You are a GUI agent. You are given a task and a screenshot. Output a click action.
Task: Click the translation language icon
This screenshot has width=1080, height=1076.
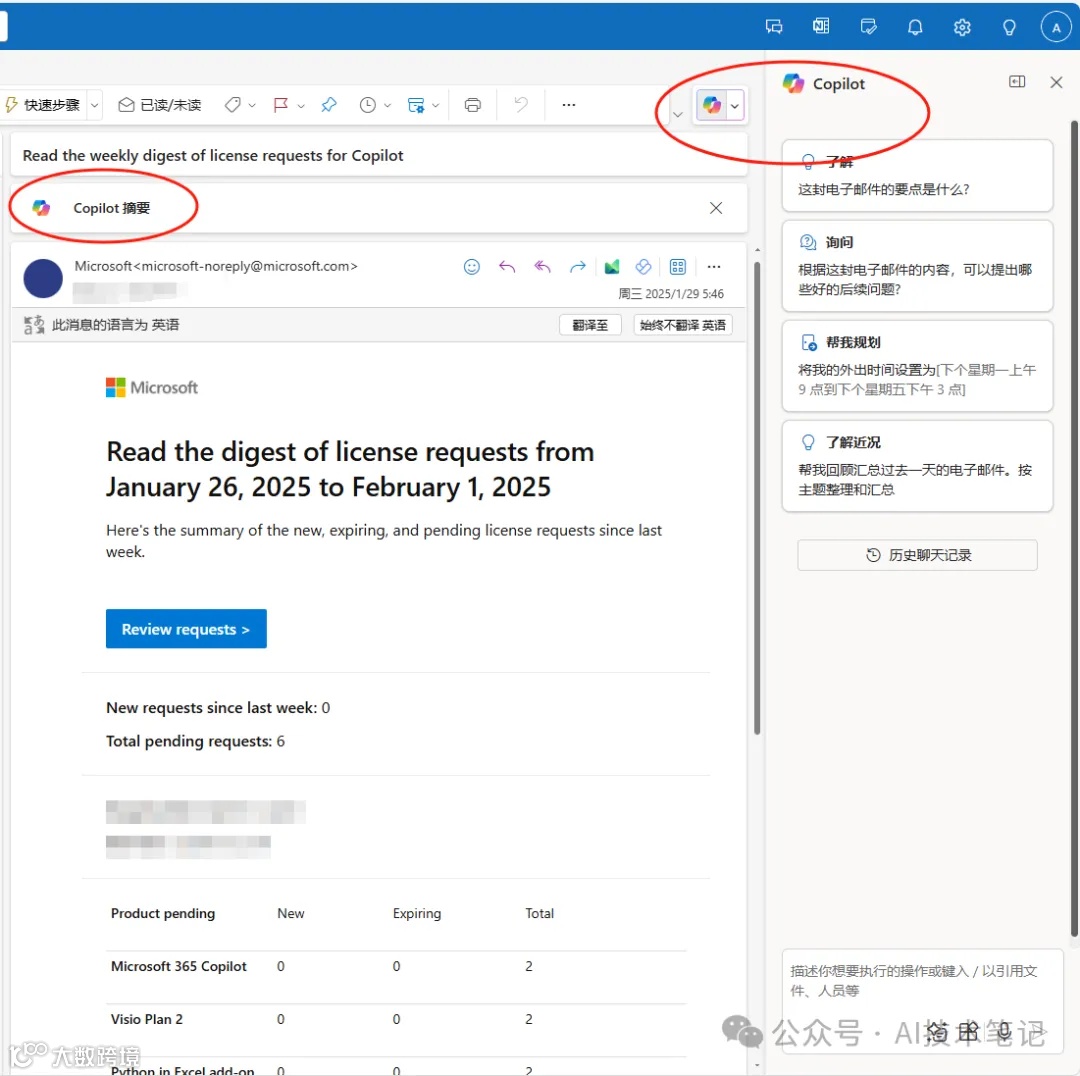tap(34, 324)
